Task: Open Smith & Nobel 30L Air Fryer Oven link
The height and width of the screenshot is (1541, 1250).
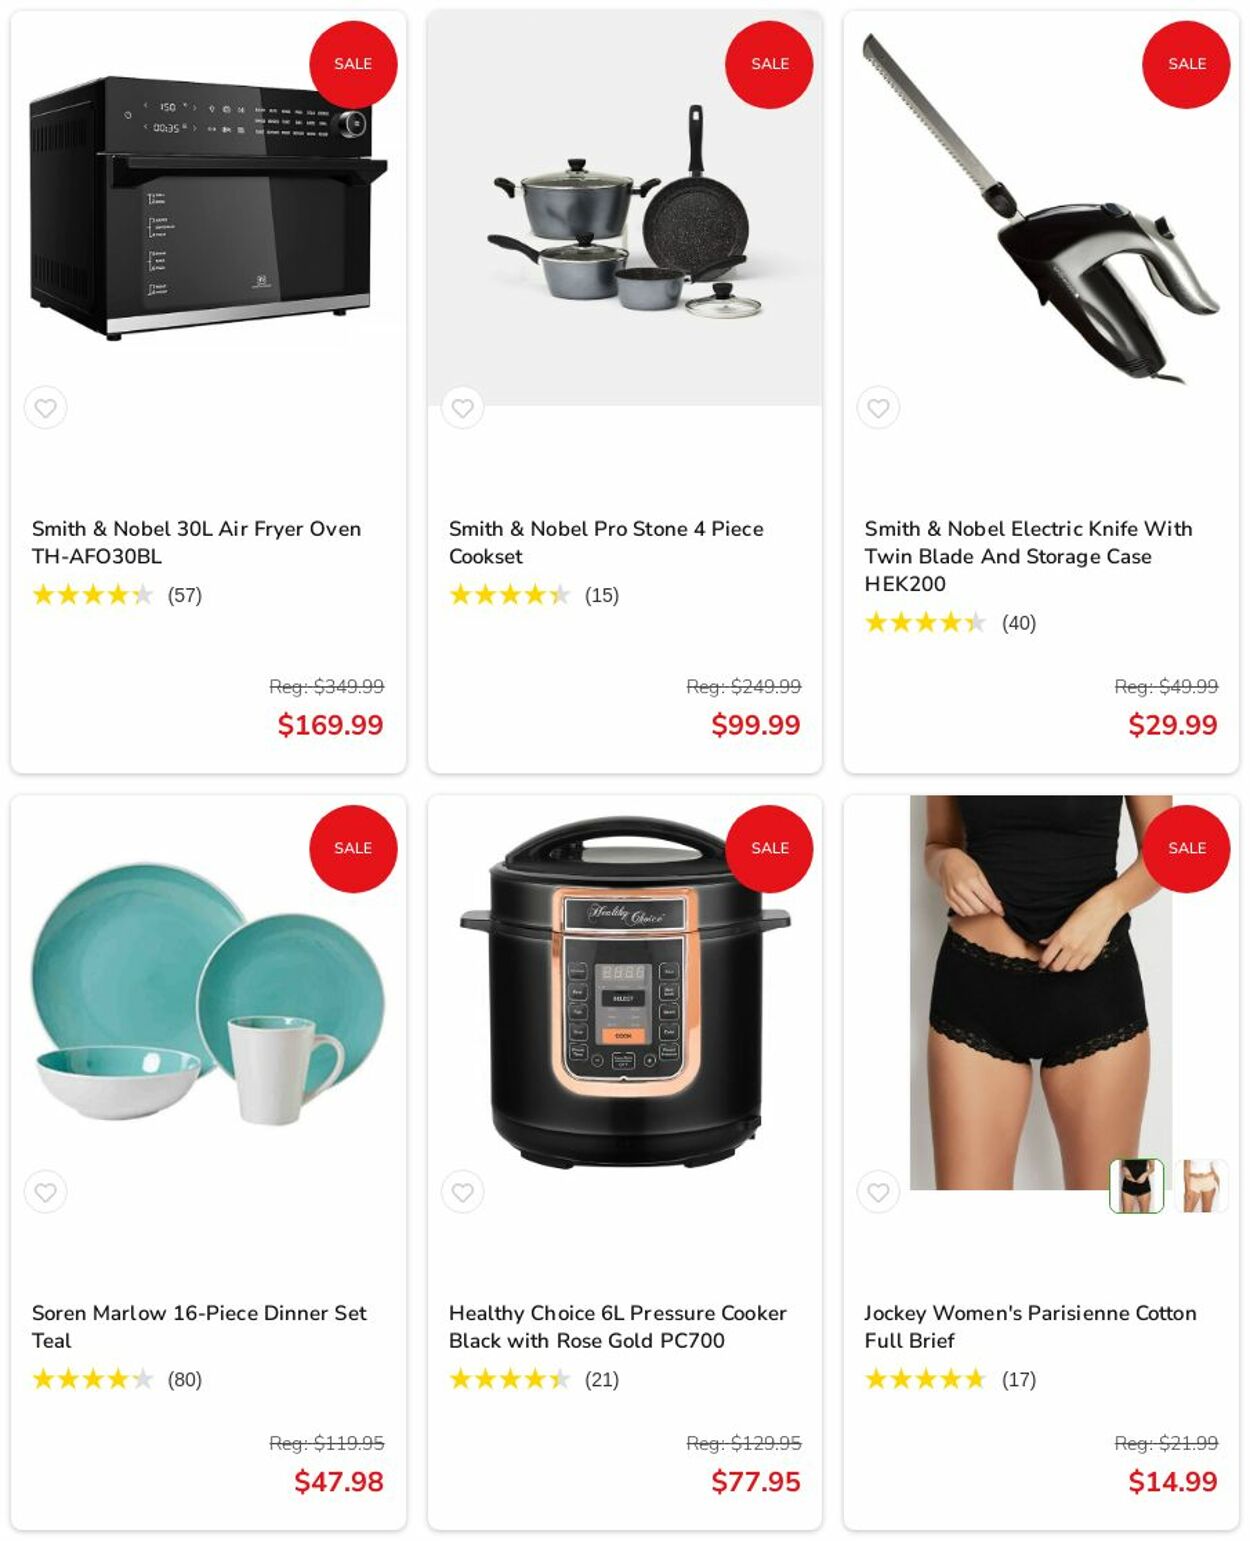Action: pos(196,542)
